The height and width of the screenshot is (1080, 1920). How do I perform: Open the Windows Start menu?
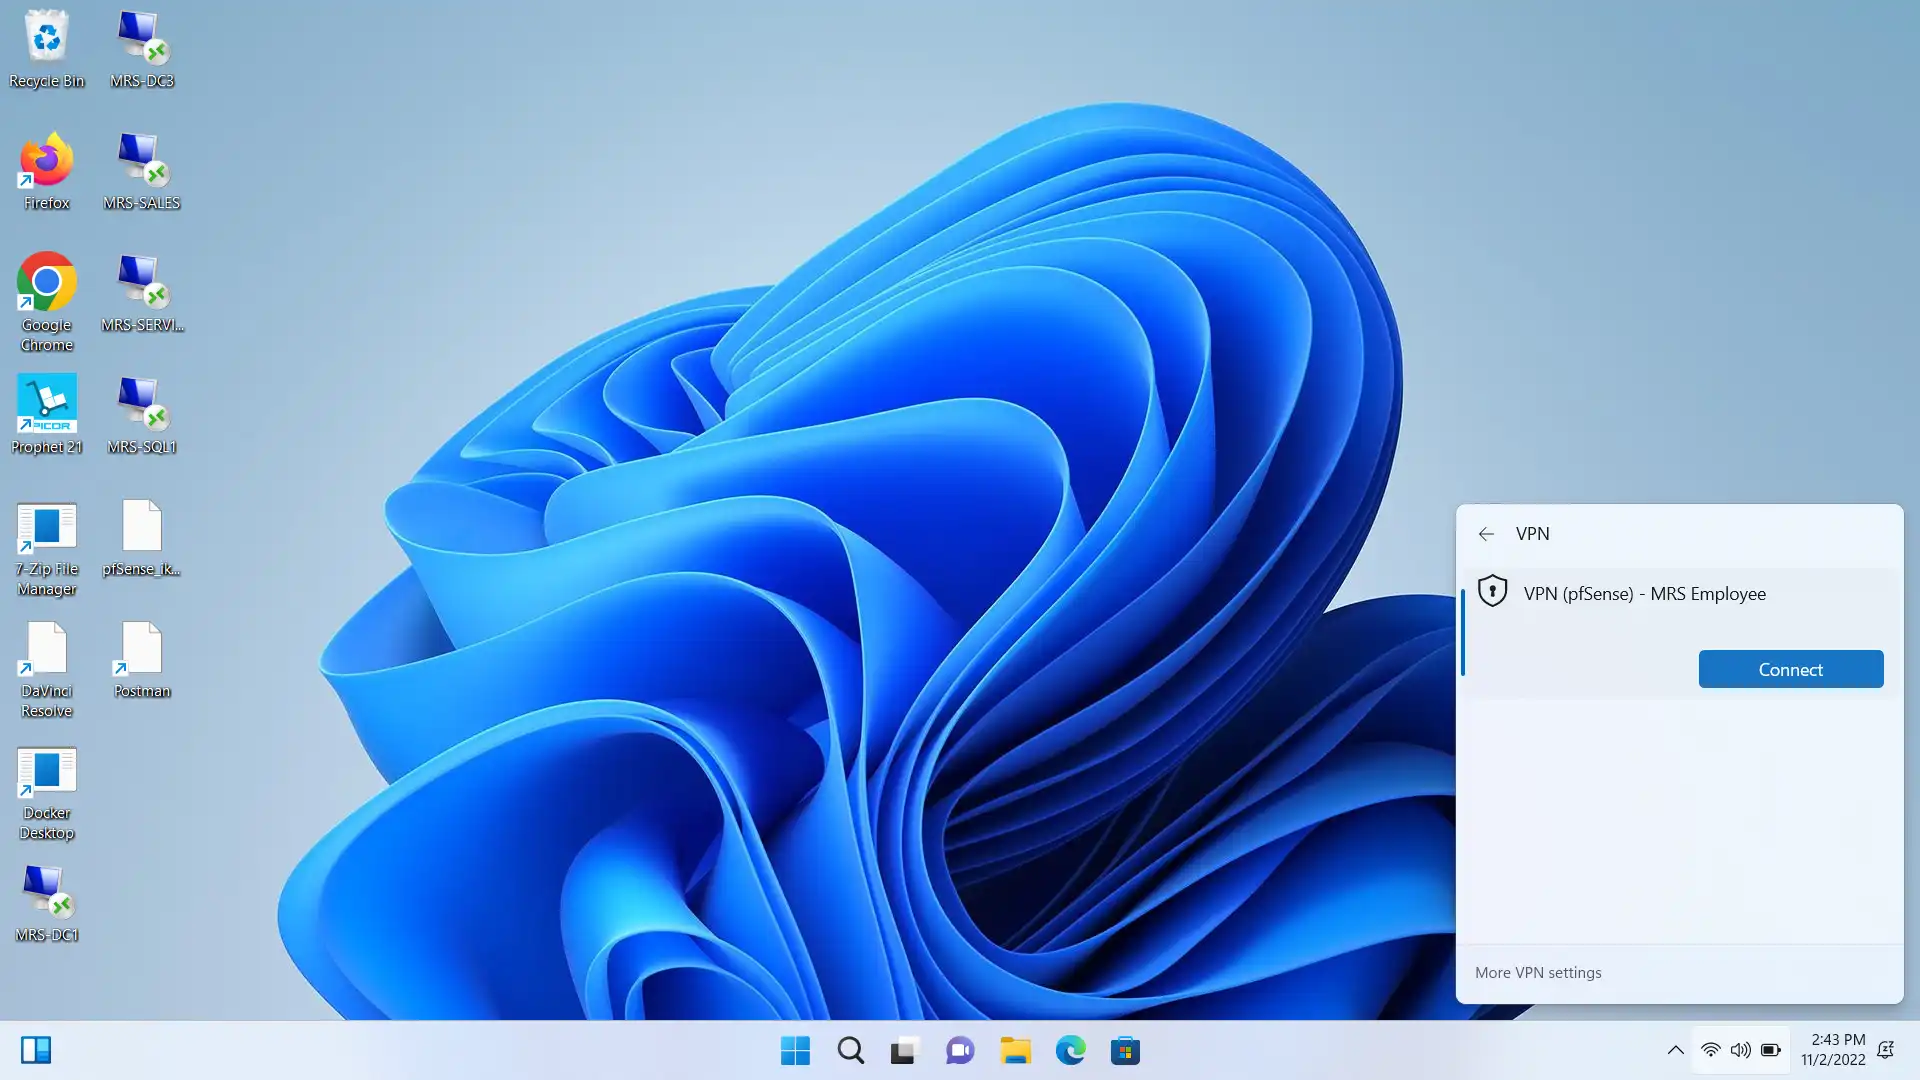point(795,1050)
